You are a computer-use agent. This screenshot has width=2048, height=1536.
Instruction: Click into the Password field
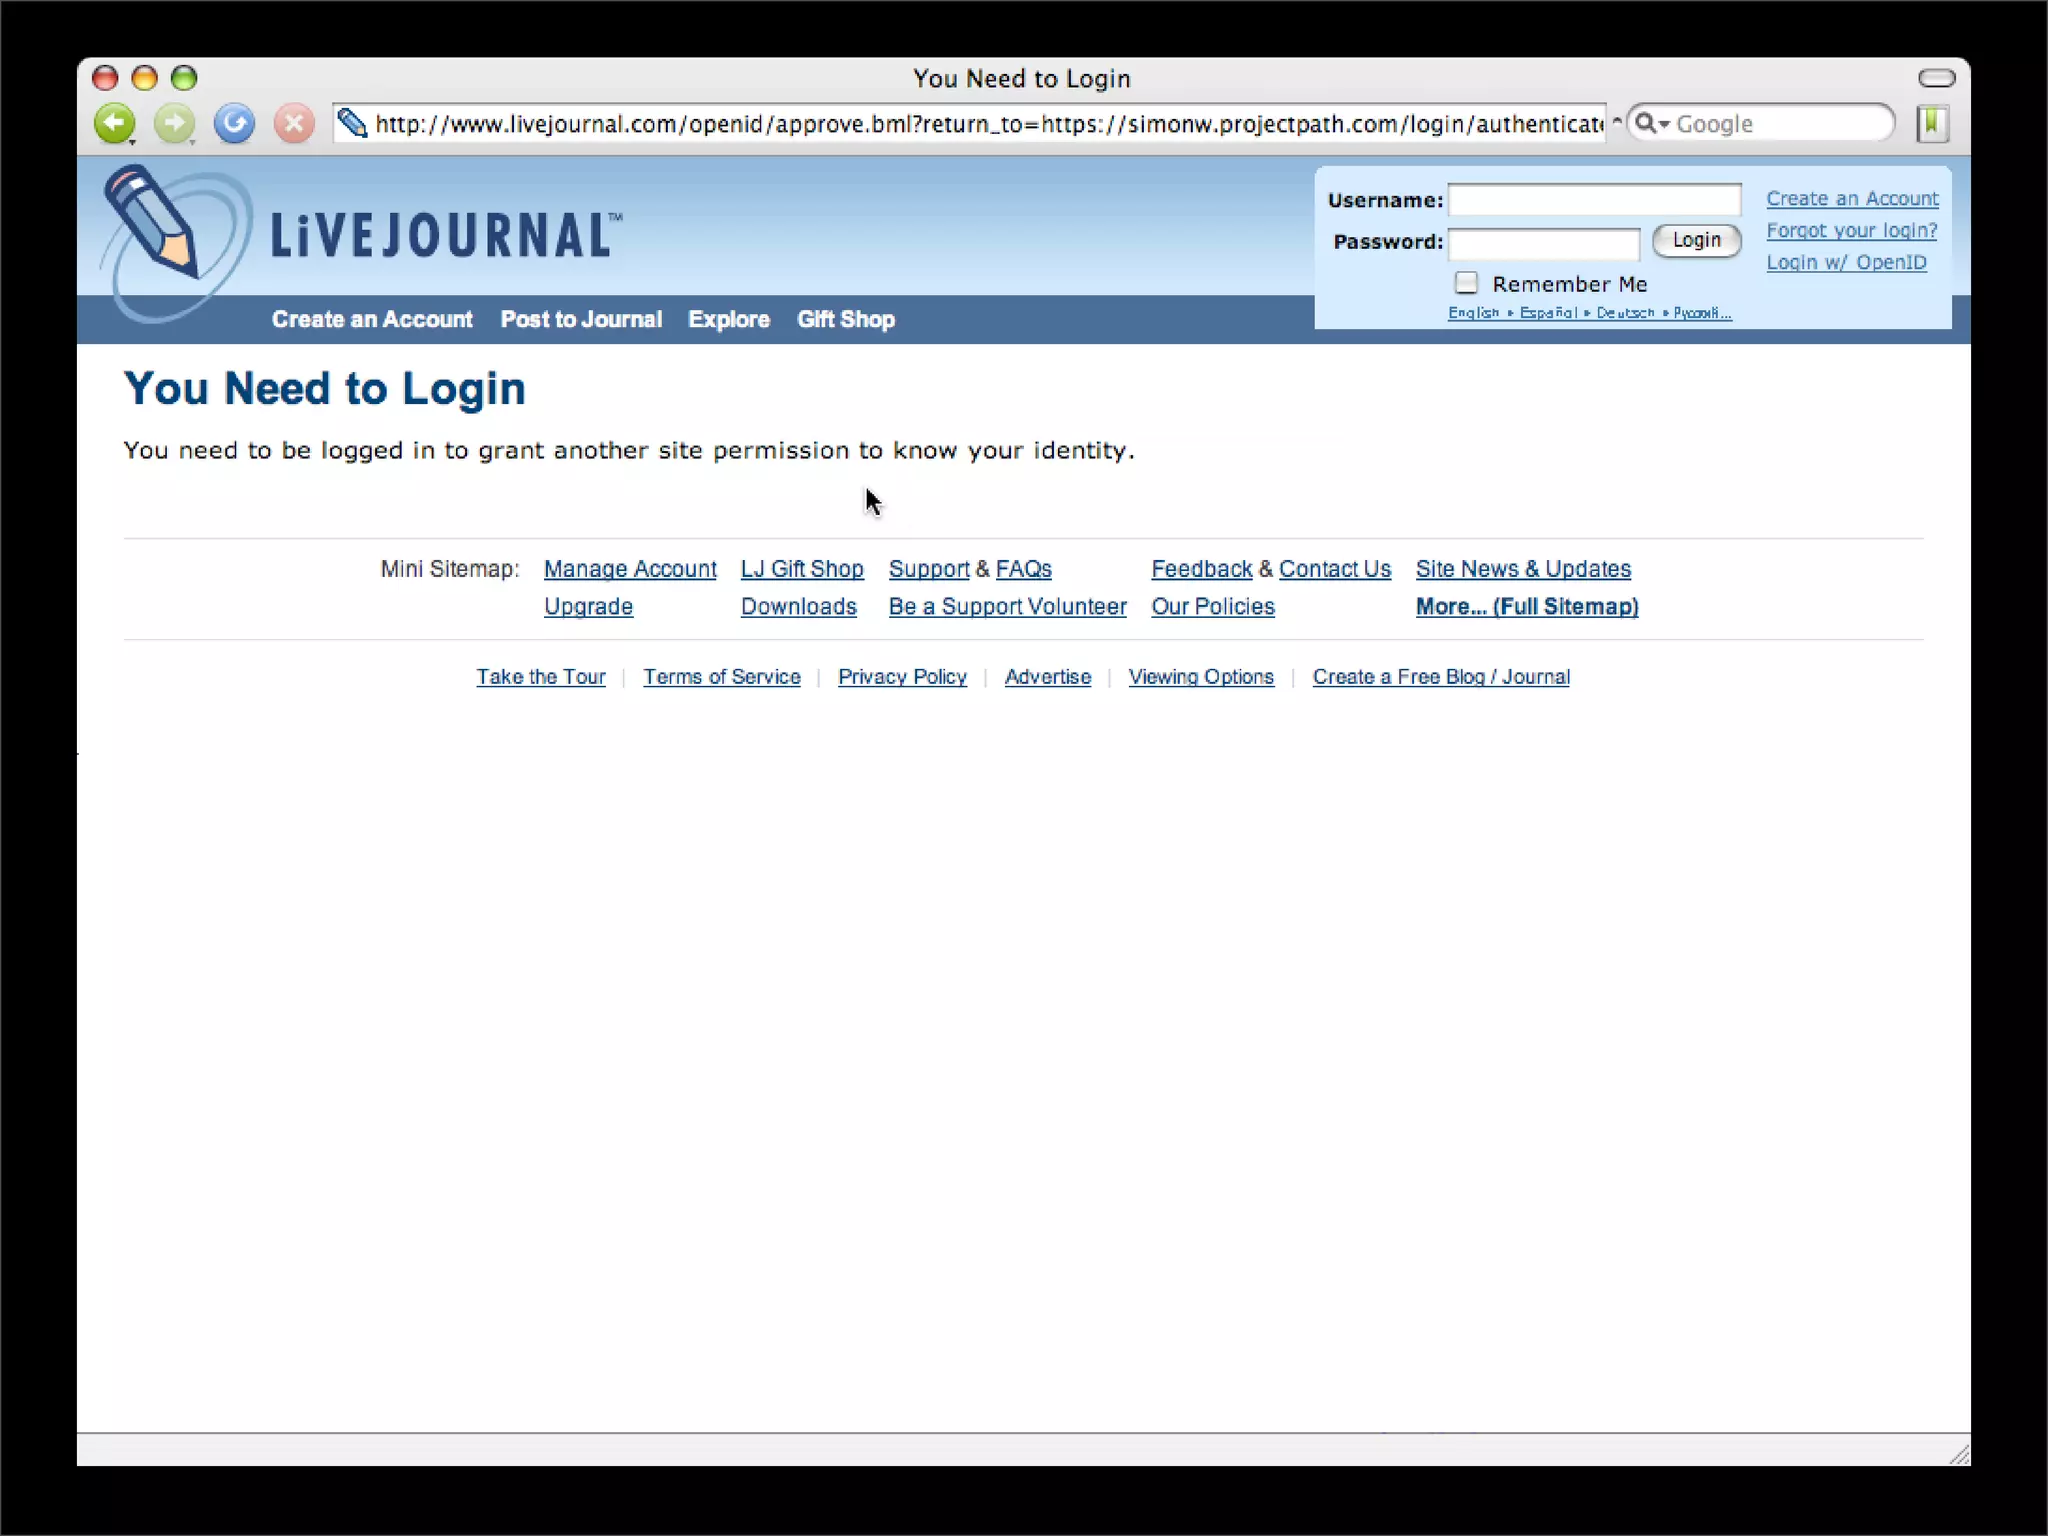tap(1543, 242)
